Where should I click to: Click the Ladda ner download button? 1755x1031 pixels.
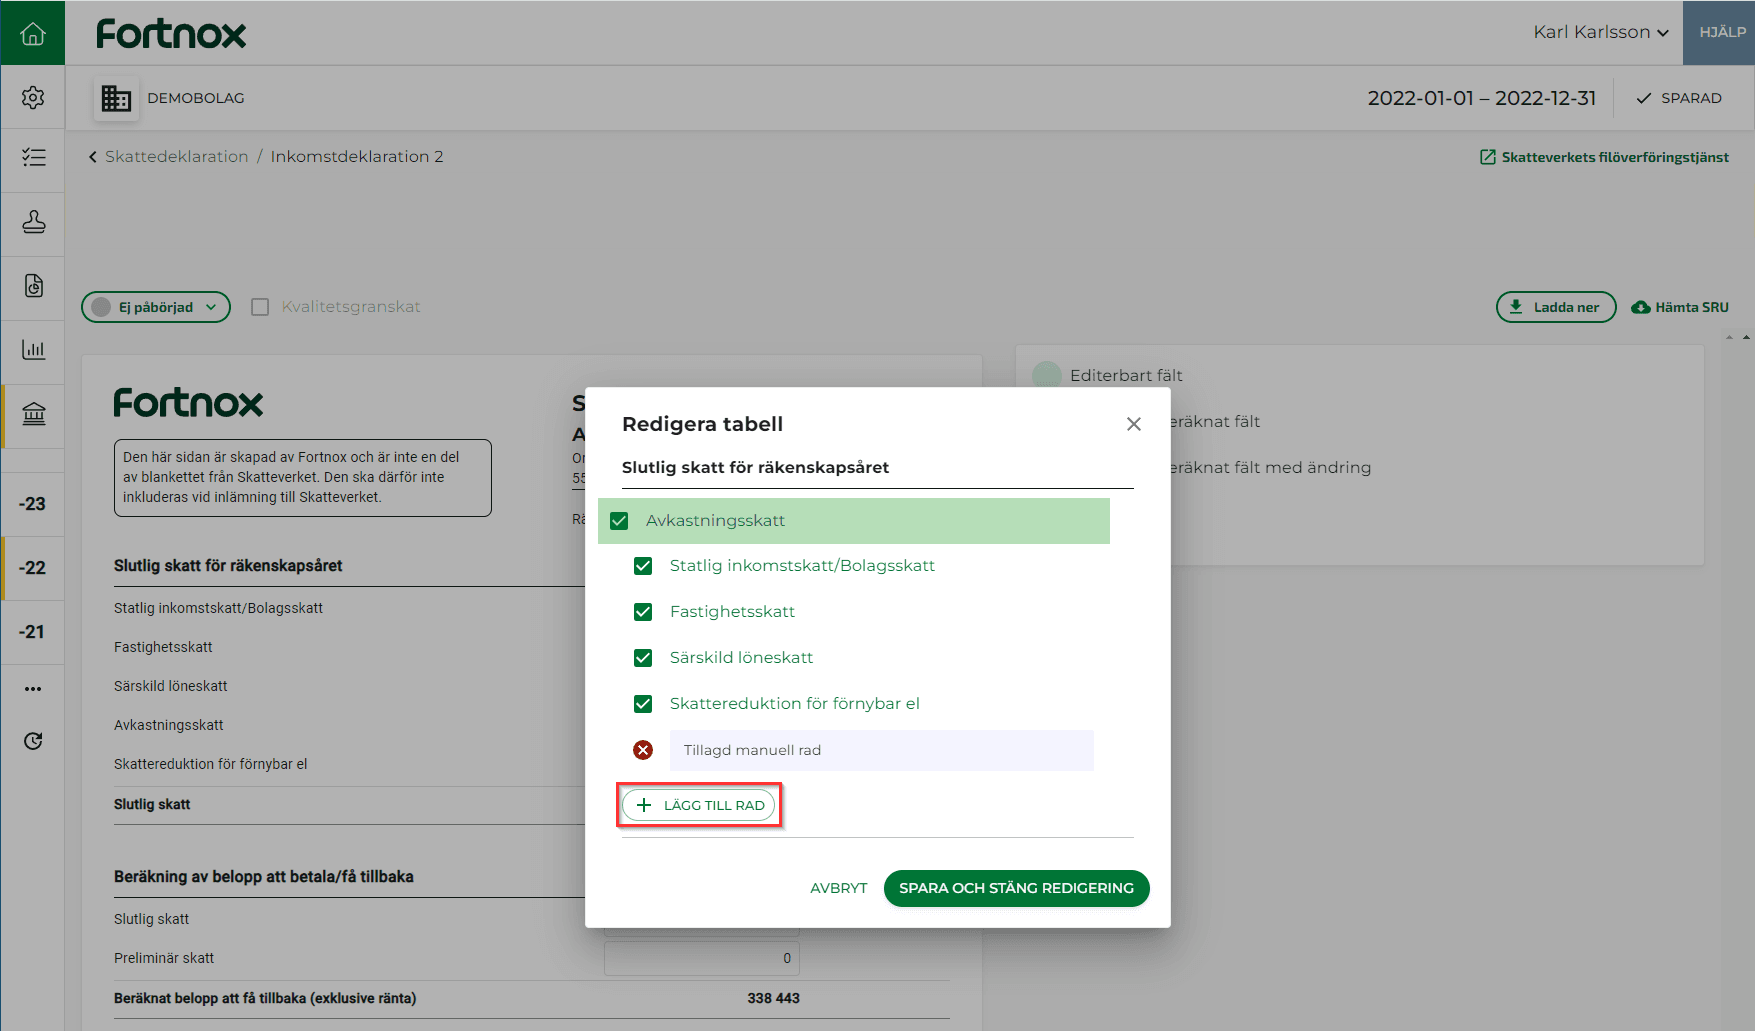1556,307
